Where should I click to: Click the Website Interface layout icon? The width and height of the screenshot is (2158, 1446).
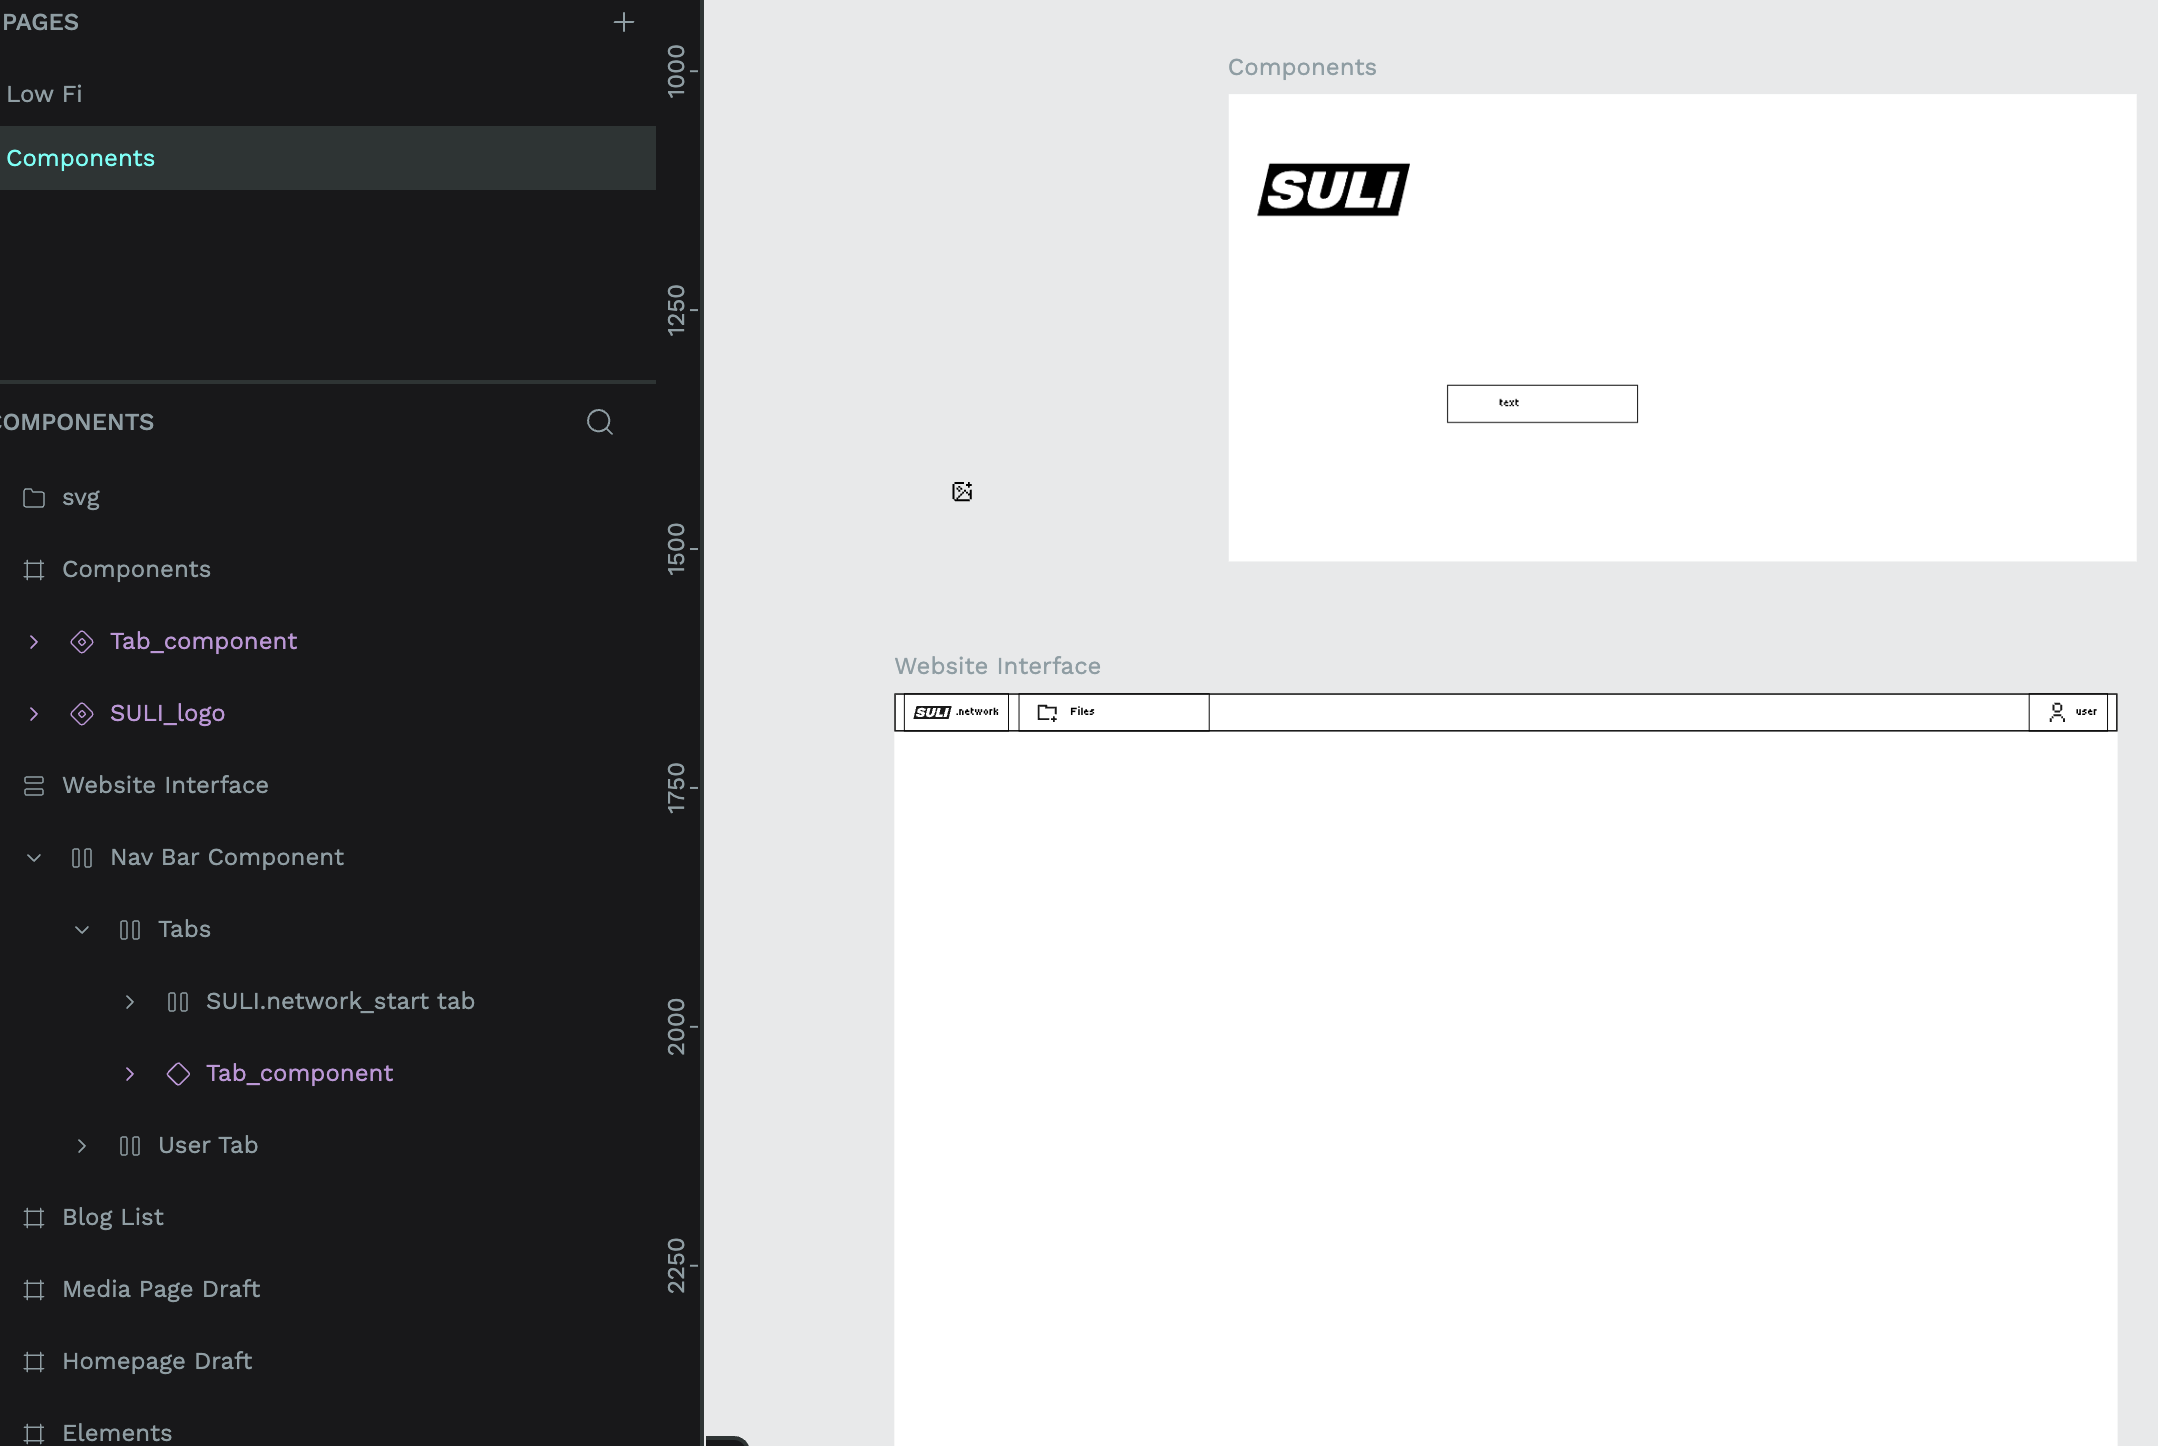click(34, 786)
